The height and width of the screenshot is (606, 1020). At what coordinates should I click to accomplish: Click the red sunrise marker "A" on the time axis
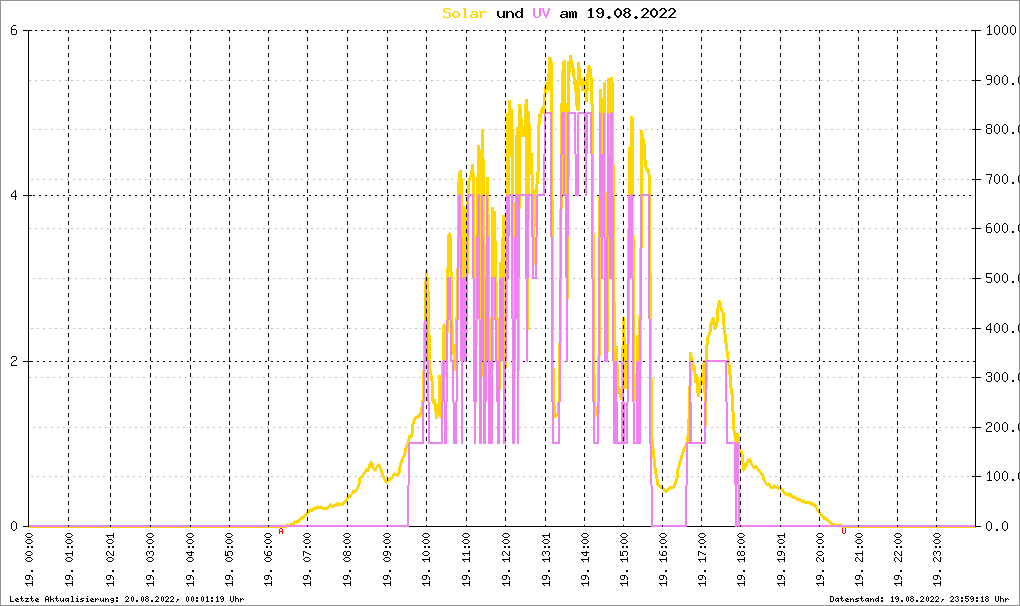tap(281, 531)
